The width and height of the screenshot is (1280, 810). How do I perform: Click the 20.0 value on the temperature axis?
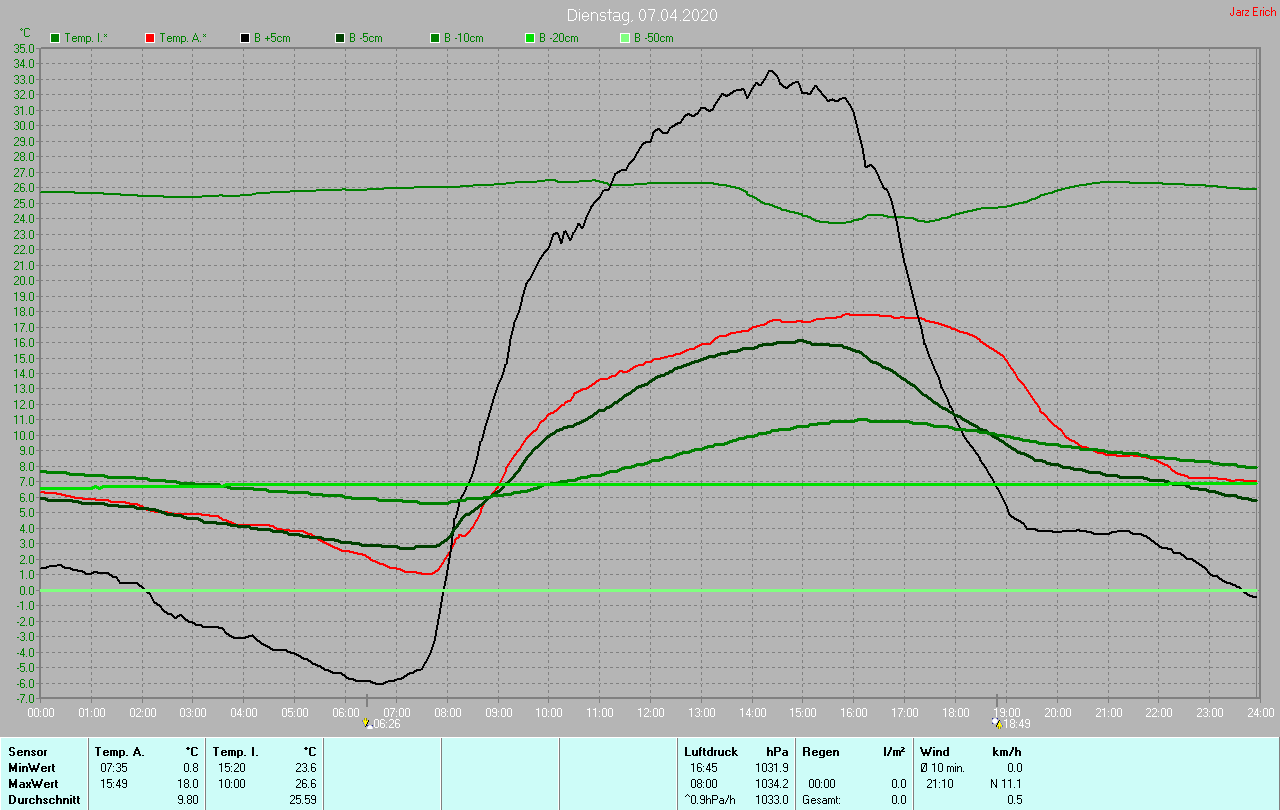click(24, 281)
